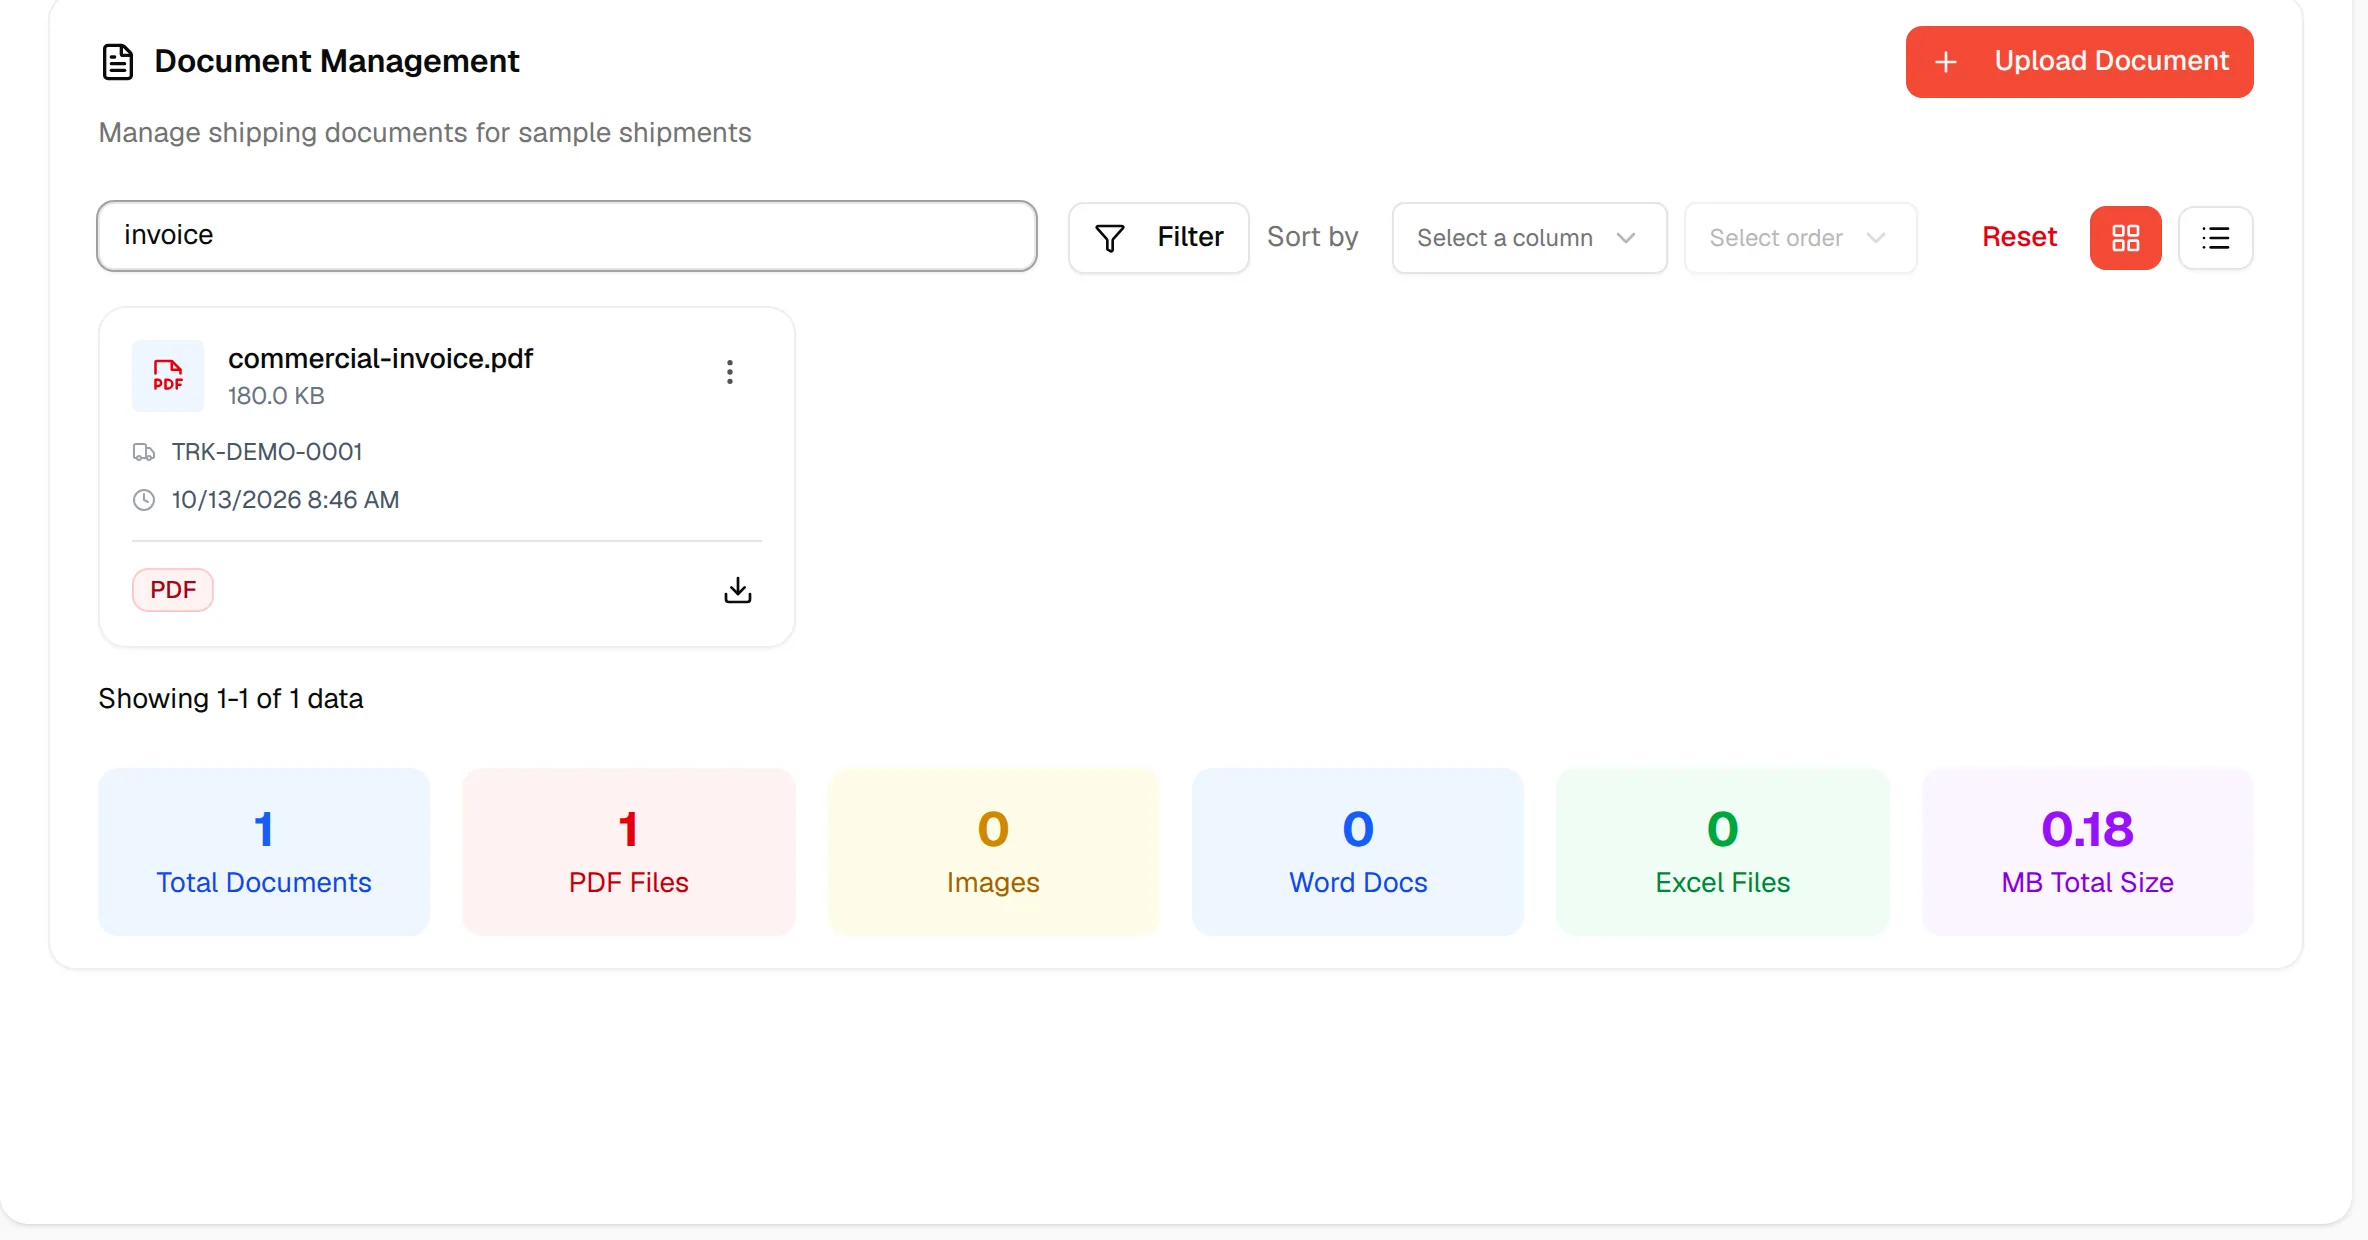Click the document icon beside Document Management
Screen dimensions: 2368x1240
(x=118, y=62)
